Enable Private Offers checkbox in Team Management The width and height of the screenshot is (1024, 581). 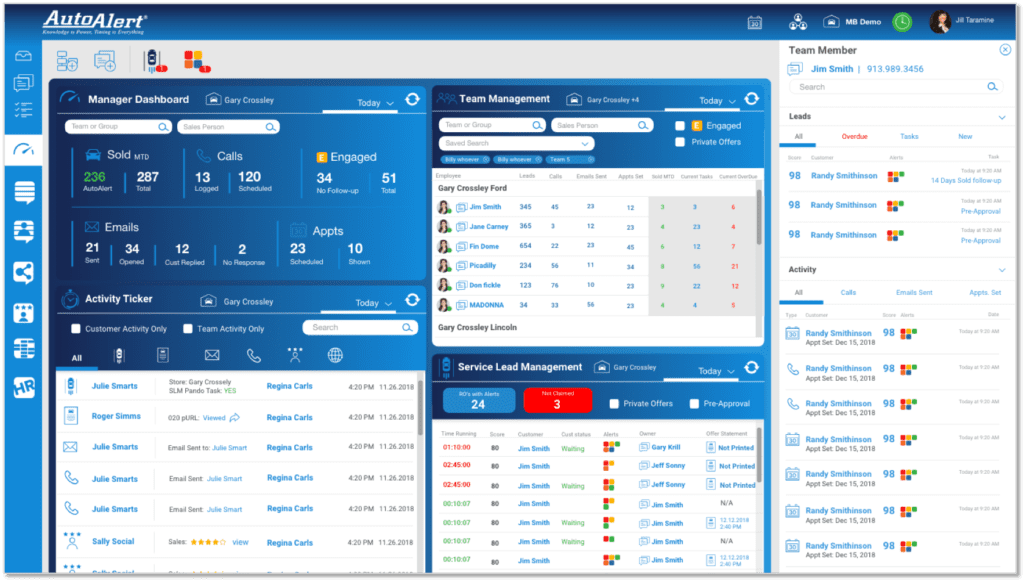(x=680, y=142)
